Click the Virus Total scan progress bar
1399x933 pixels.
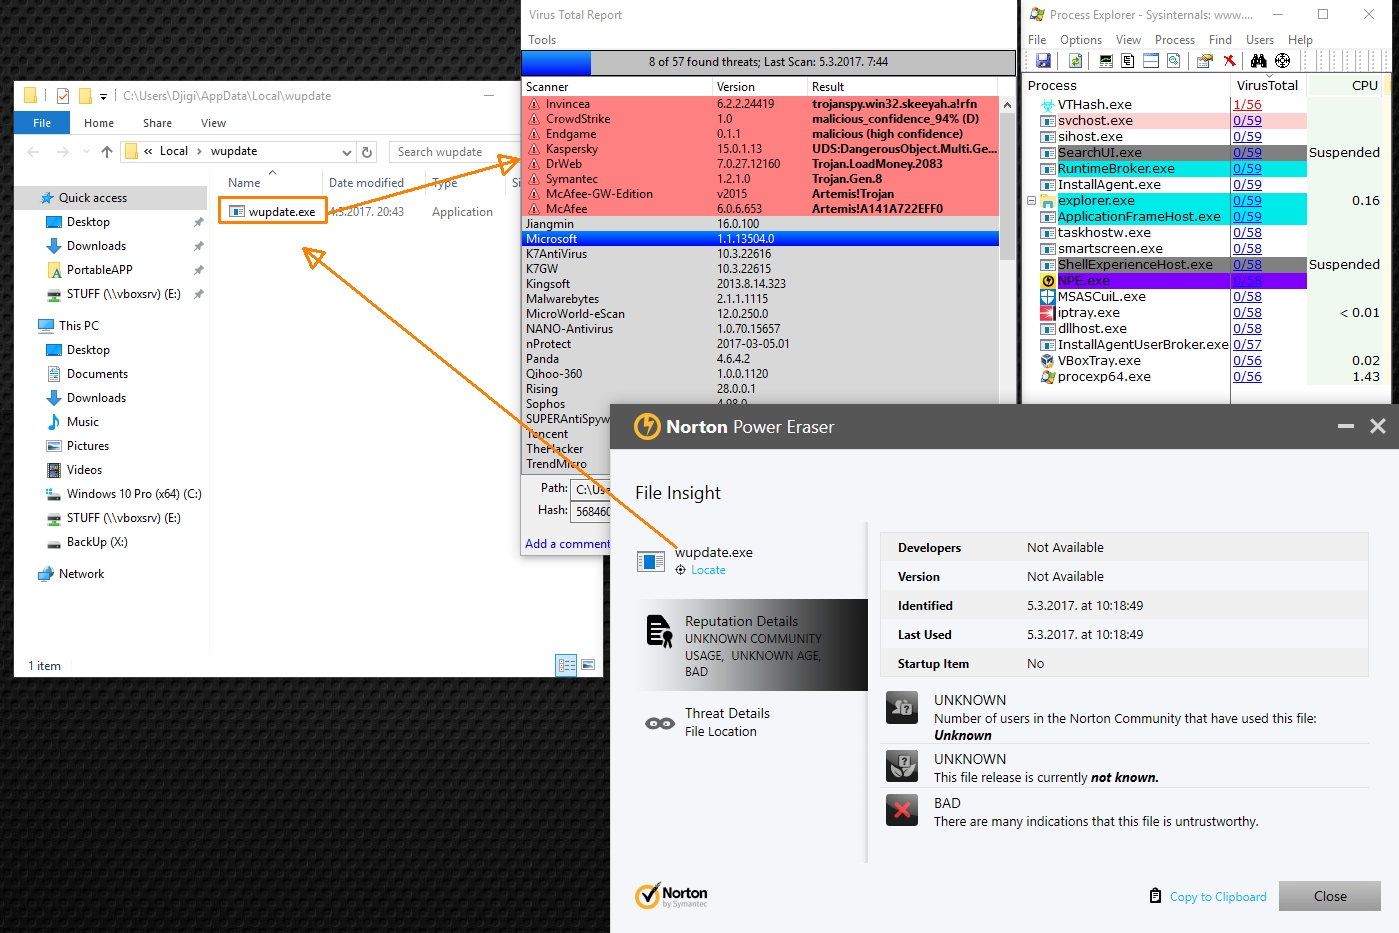(768, 62)
